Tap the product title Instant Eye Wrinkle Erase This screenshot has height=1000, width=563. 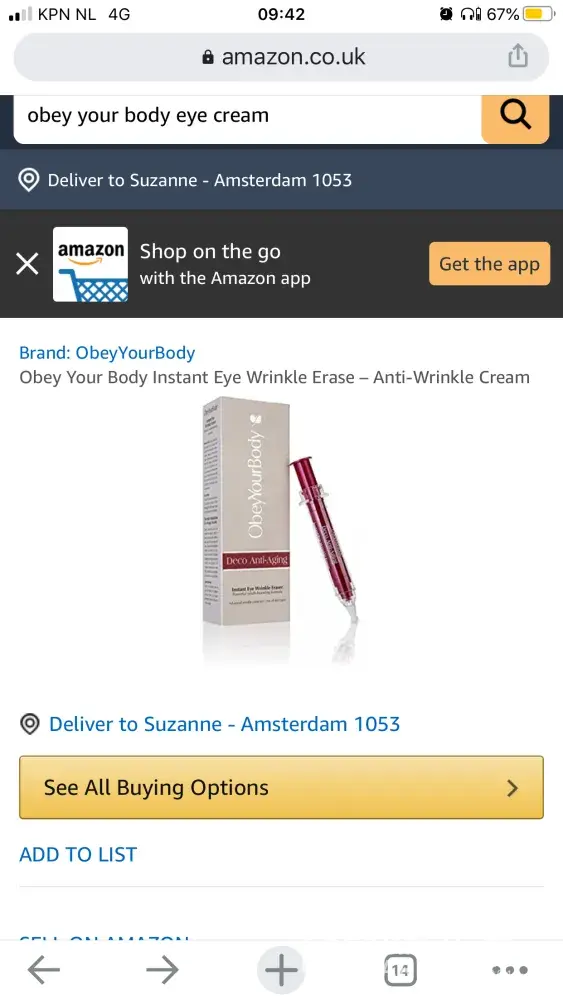pos(274,377)
